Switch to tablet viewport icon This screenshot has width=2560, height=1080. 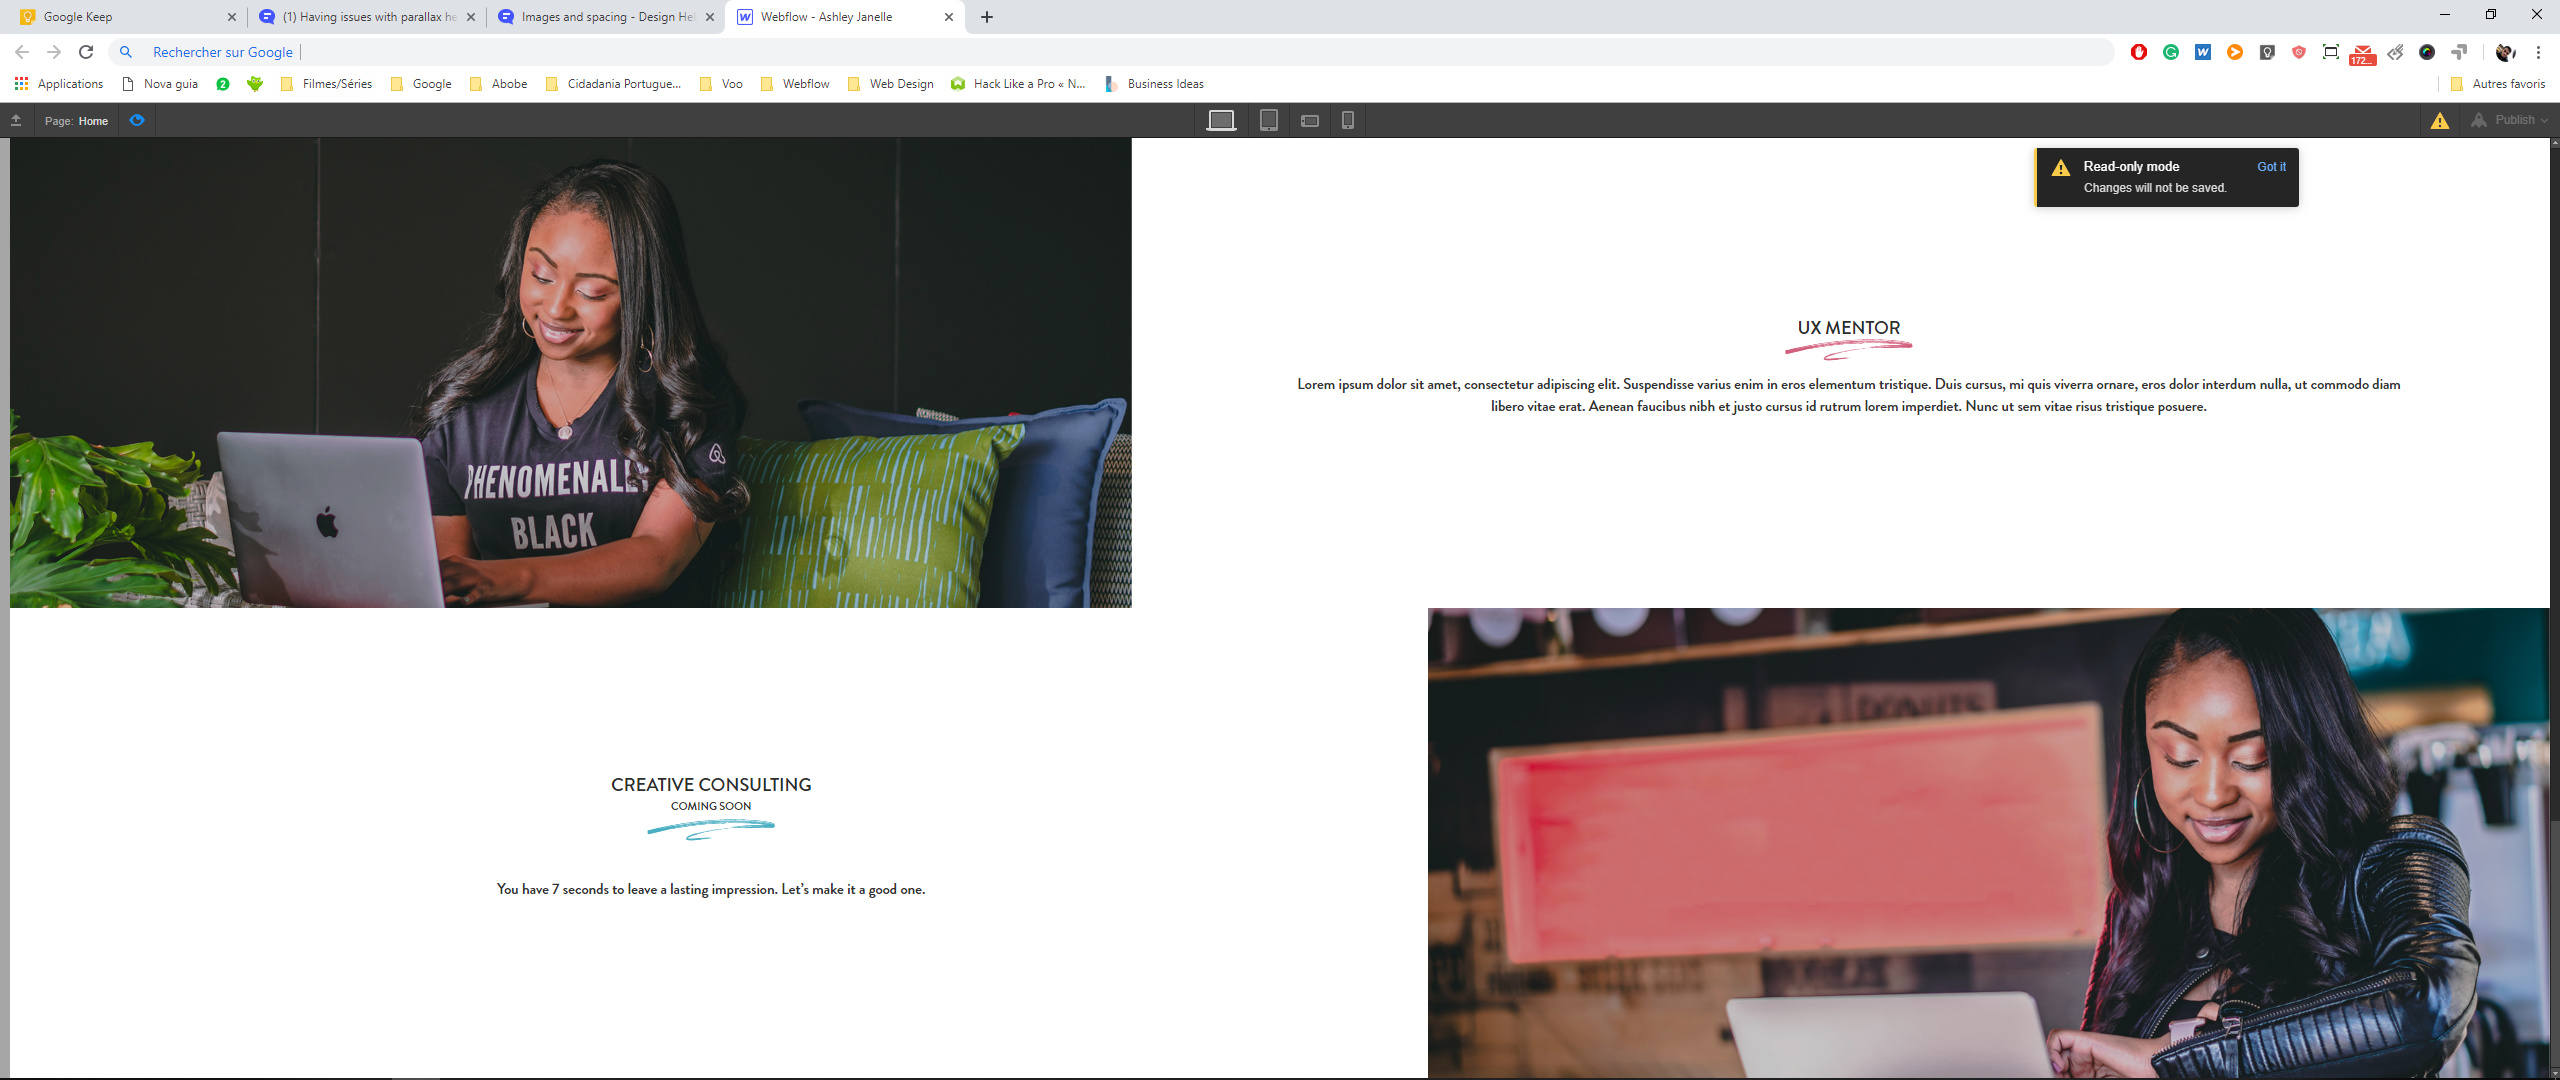click(1268, 121)
